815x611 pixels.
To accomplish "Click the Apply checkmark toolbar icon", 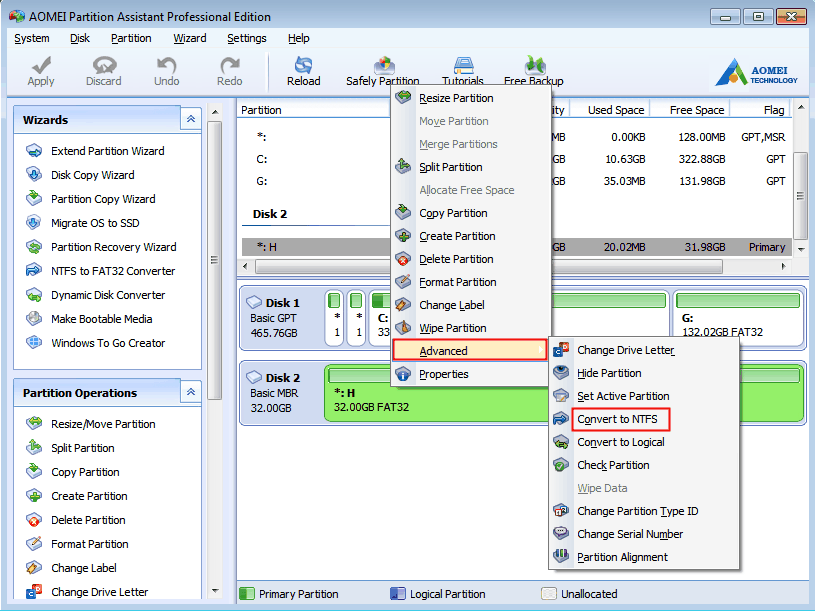I will [x=41, y=65].
